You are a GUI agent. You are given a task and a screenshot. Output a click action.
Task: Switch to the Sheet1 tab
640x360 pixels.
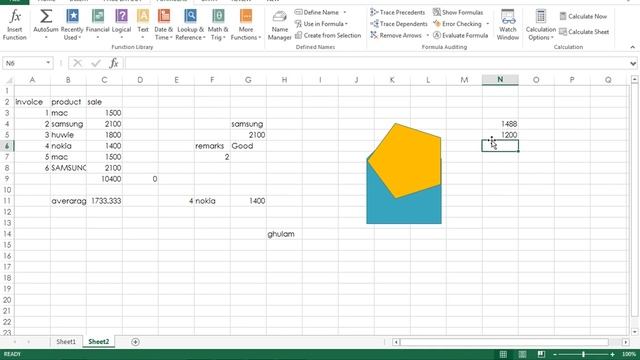pos(66,342)
